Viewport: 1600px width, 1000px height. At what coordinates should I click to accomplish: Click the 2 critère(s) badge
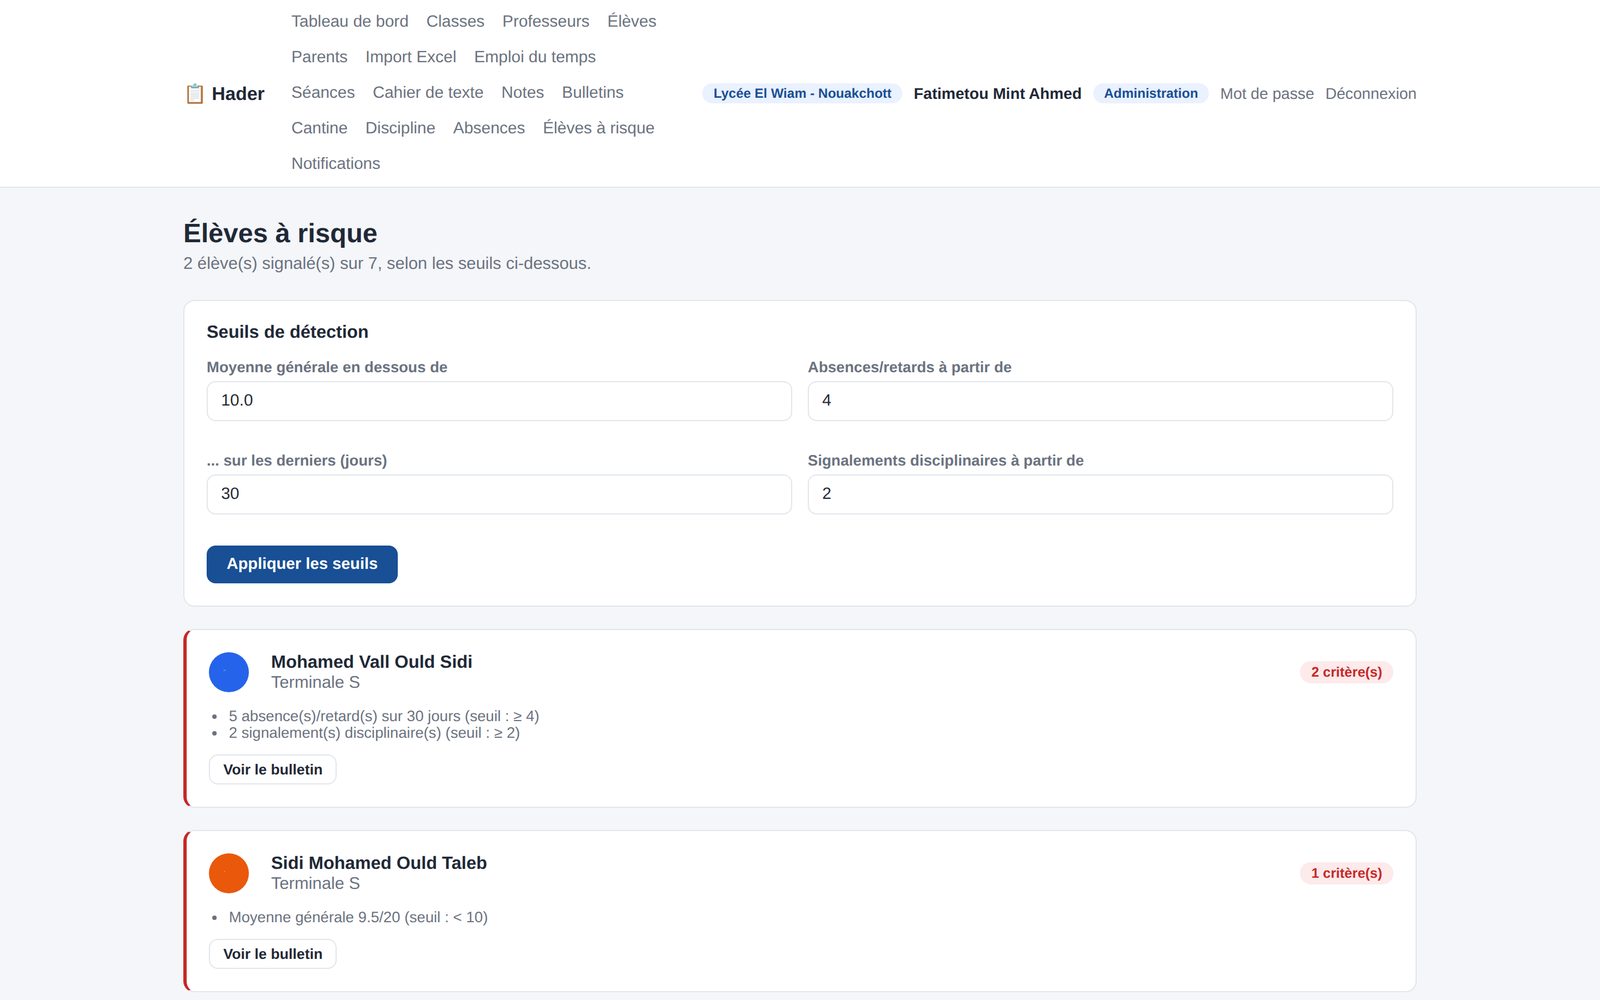tap(1346, 672)
